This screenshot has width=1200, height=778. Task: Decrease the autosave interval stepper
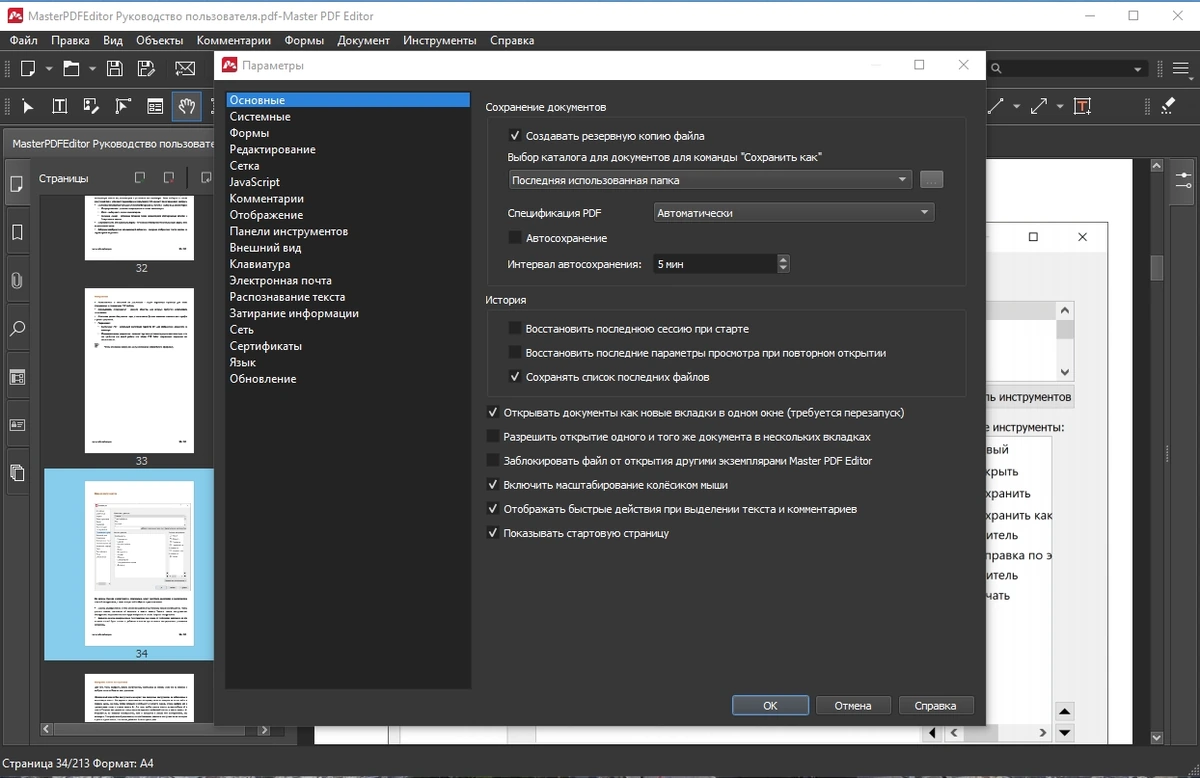click(x=783, y=269)
